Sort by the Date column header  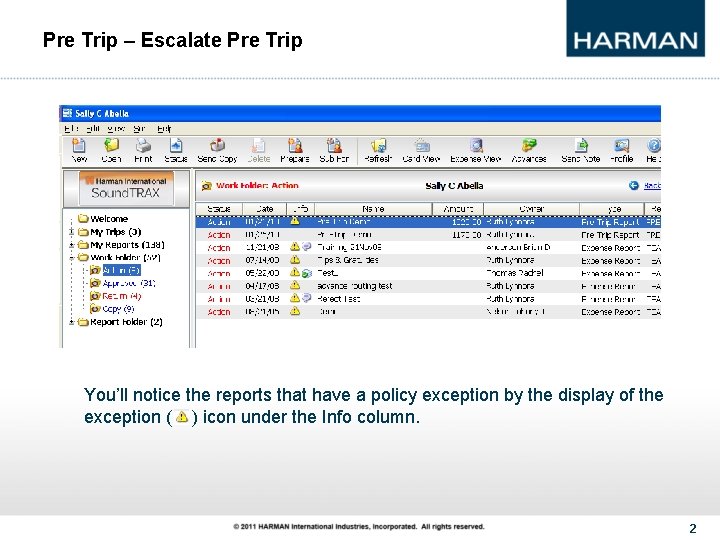click(264, 209)
